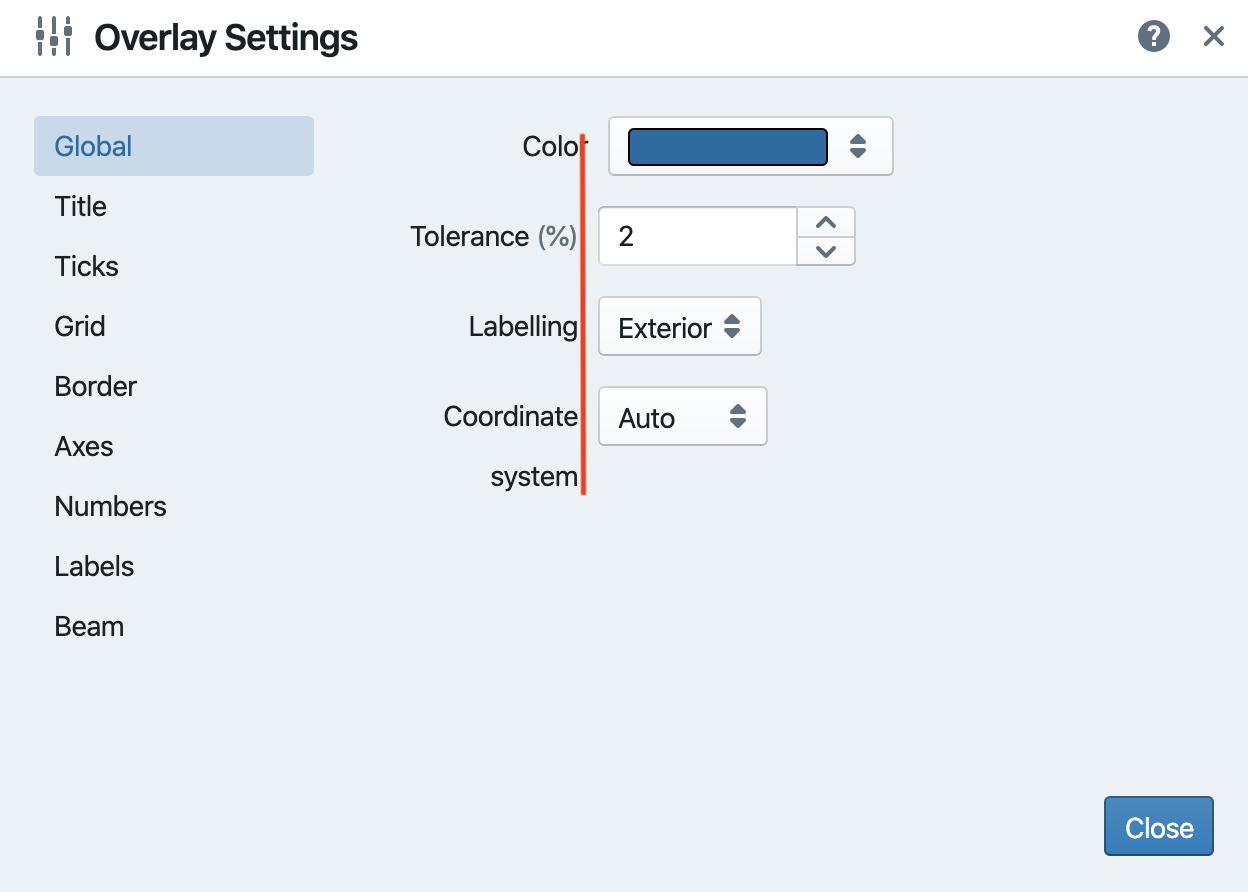Screen dimensions: 1248x892
Task: Open the overlay settings sliders icon
Action: [55, 36]
